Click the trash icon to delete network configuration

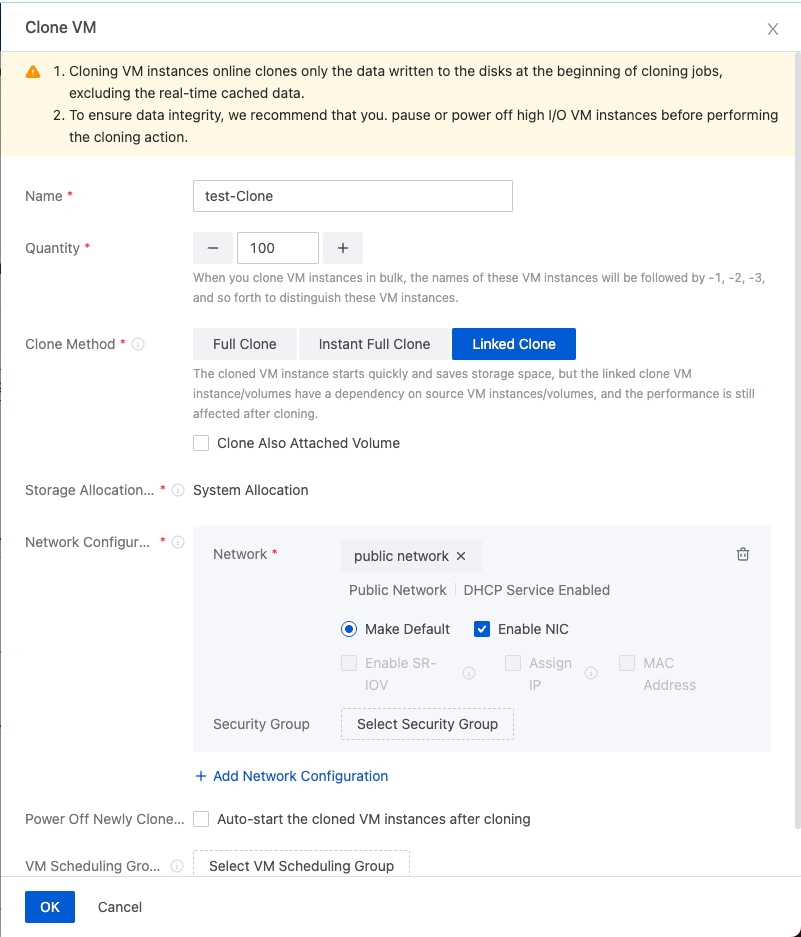pos(743,554)
